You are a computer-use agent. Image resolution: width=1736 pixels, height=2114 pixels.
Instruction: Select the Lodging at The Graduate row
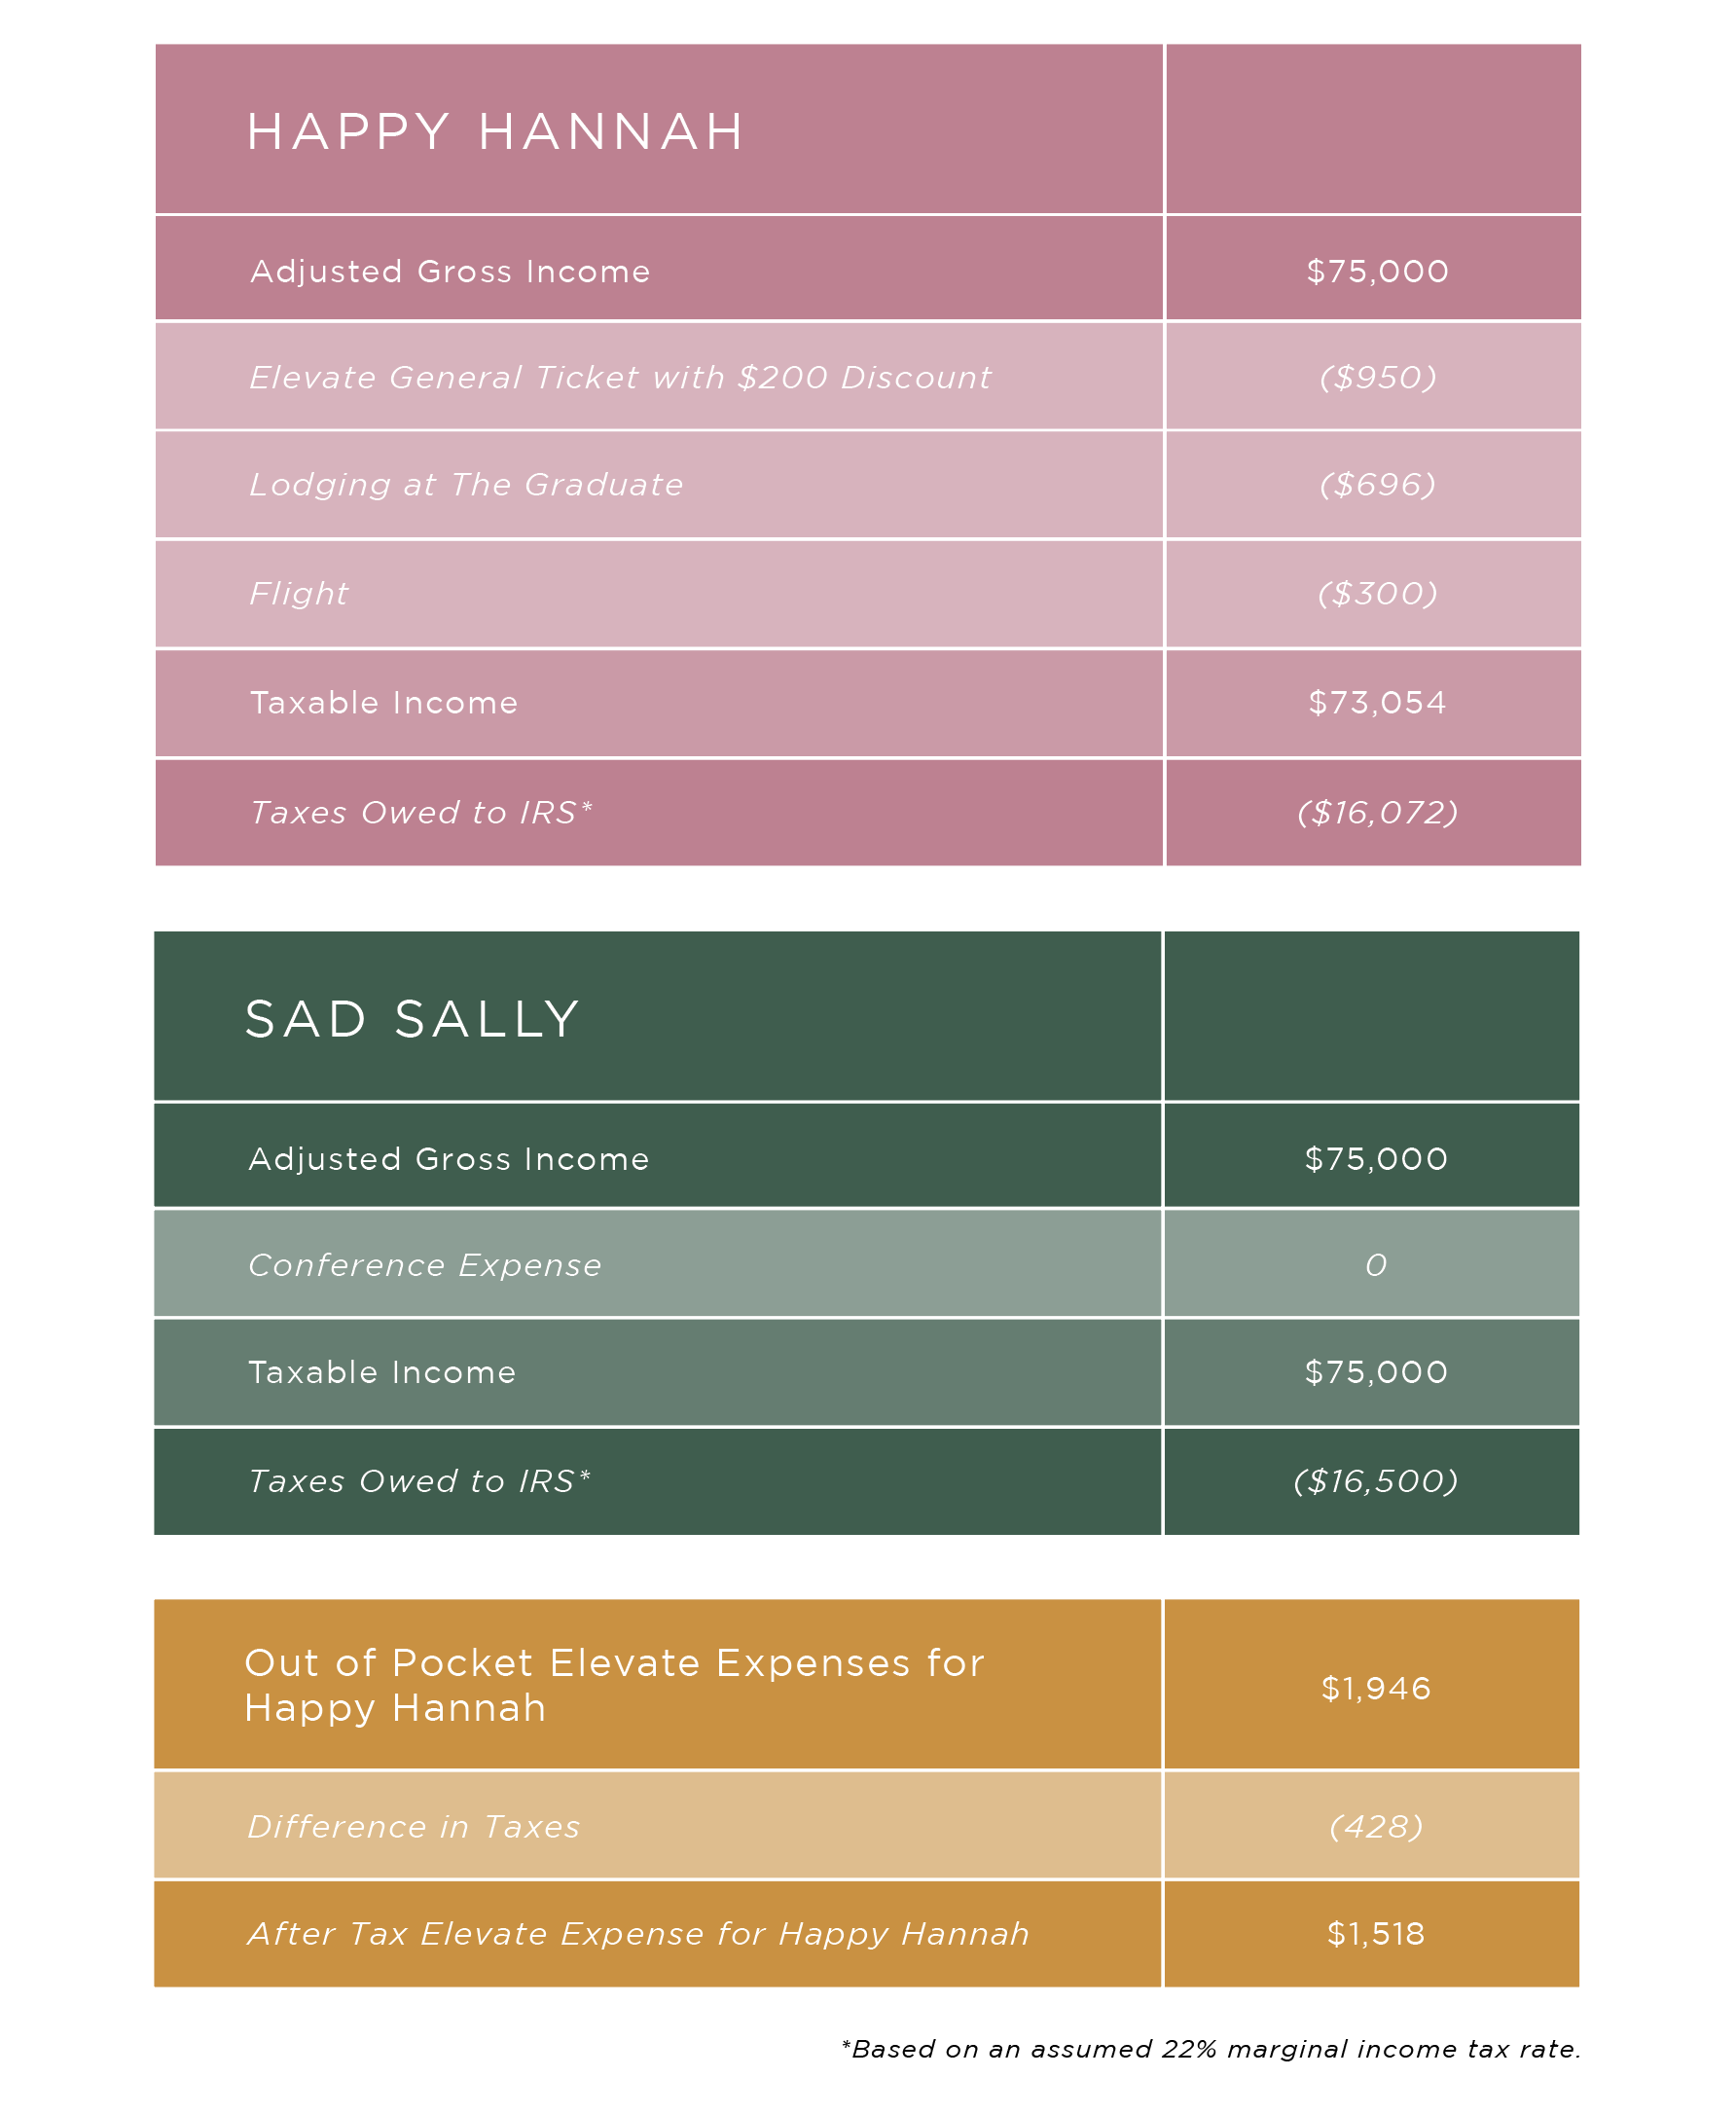(868, 485)
